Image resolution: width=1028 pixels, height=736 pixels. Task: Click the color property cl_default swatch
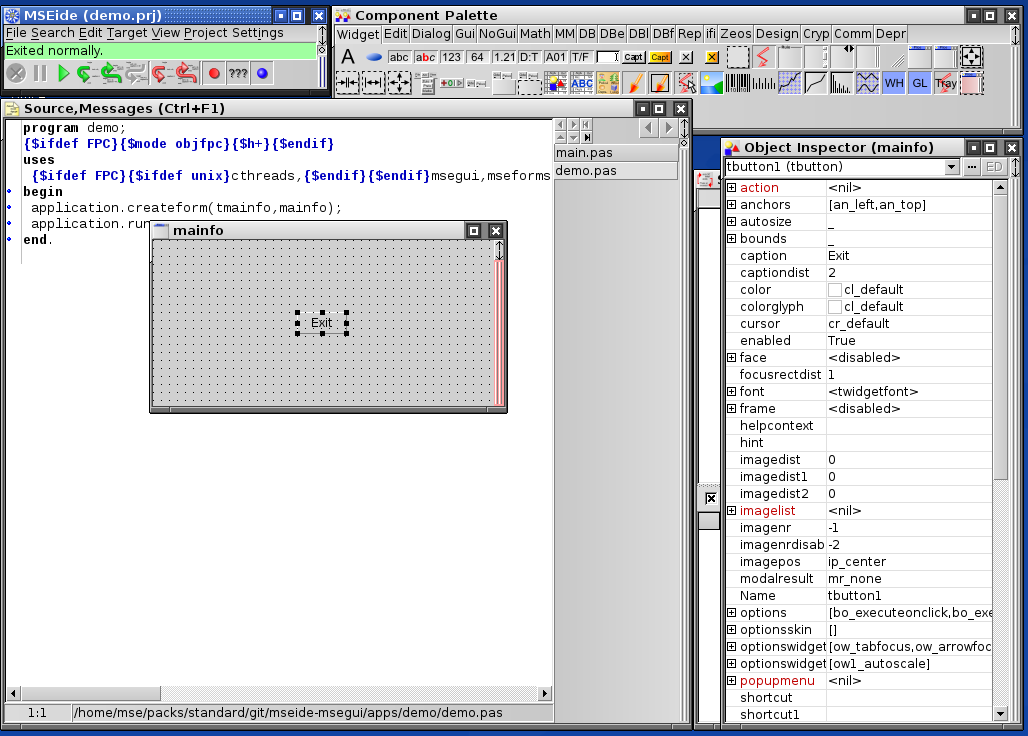coord(835,290)
